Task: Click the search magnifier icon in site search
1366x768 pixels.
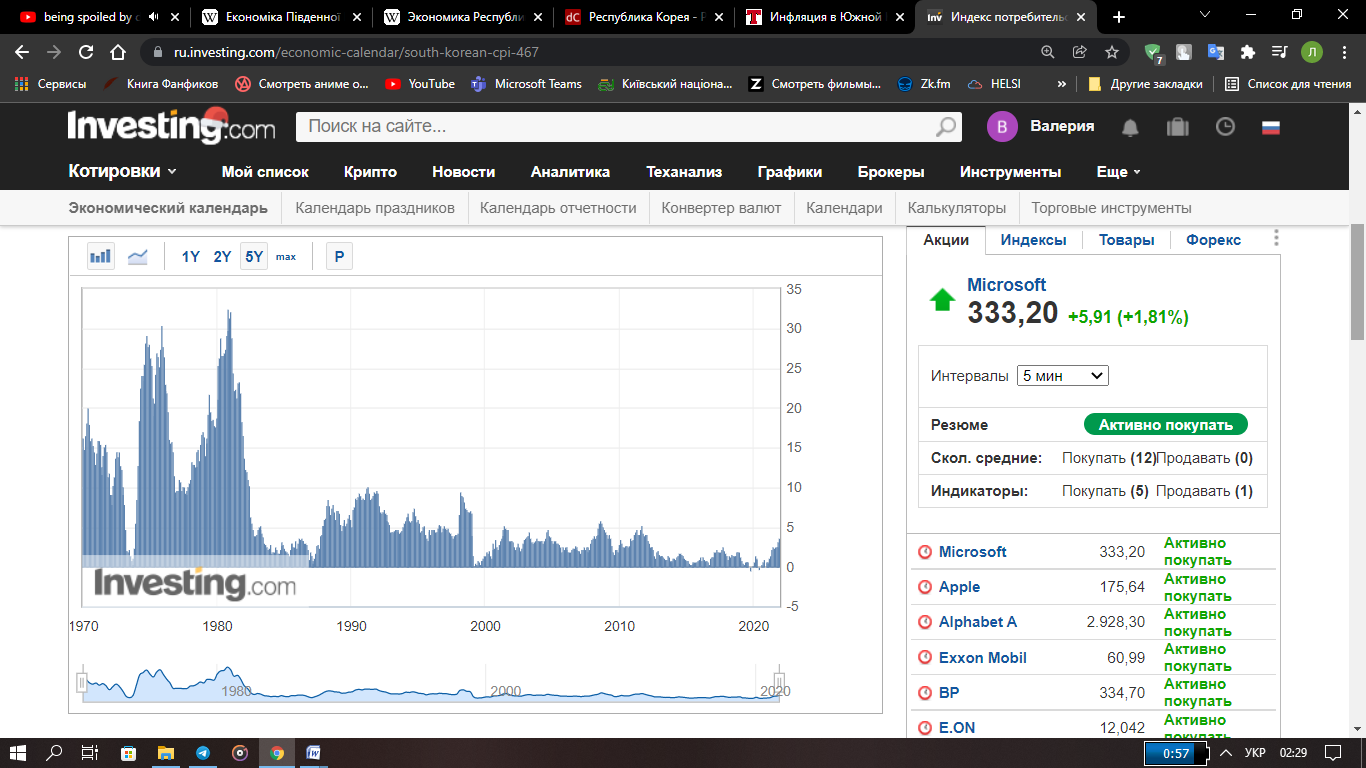Action: tap(945, 127)
